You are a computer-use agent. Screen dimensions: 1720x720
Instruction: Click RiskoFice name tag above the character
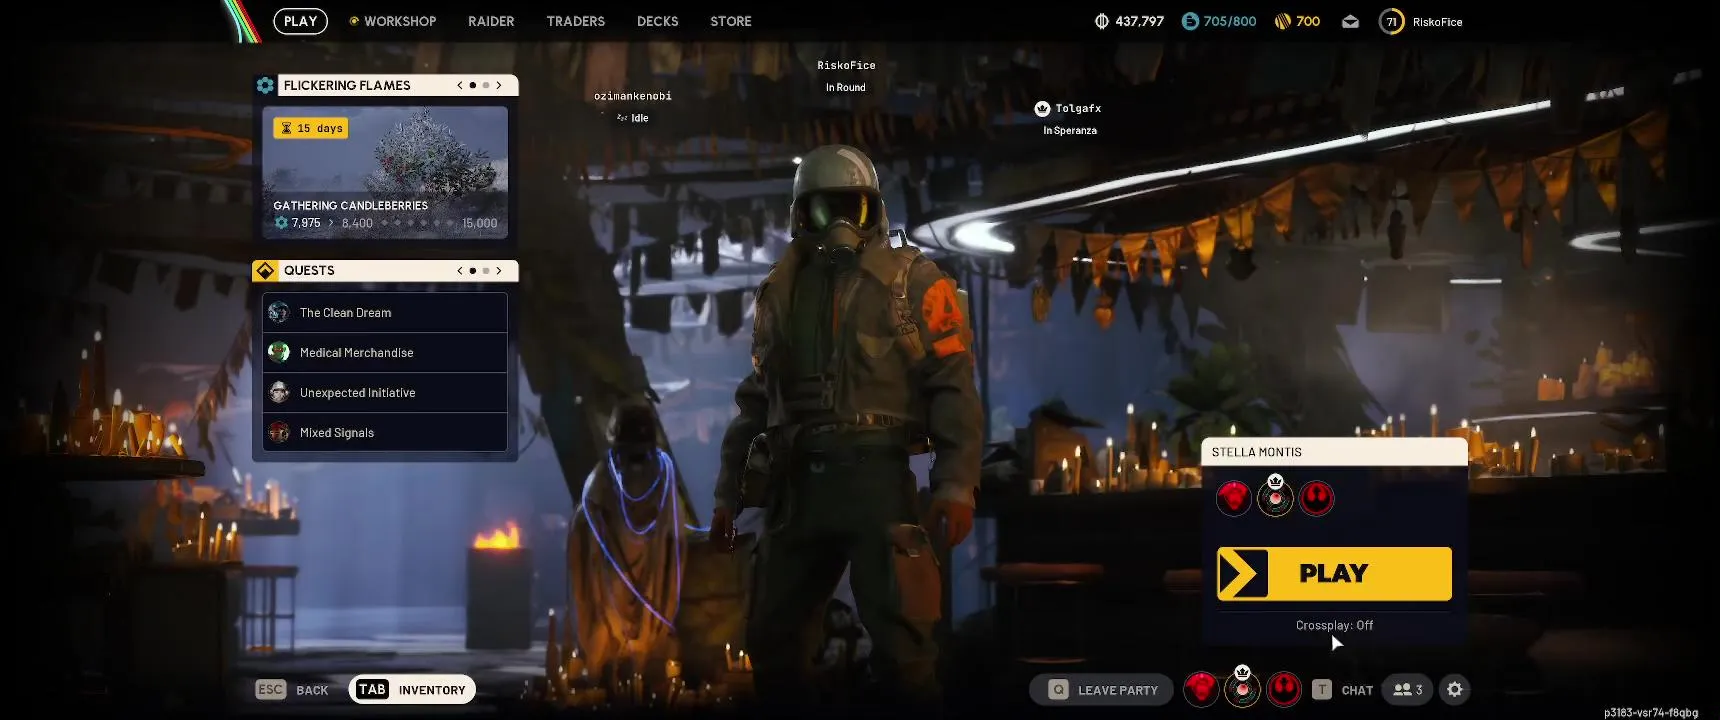pos(846,65)
